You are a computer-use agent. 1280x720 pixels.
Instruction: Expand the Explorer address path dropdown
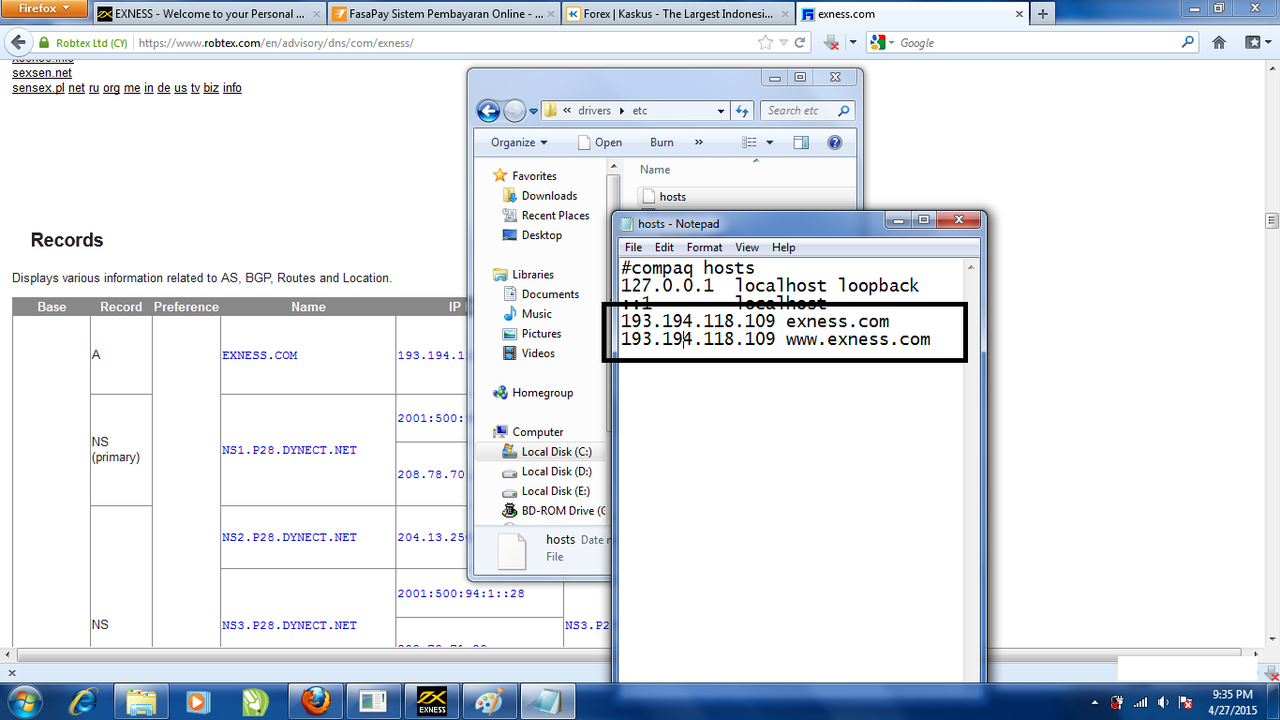721,111
